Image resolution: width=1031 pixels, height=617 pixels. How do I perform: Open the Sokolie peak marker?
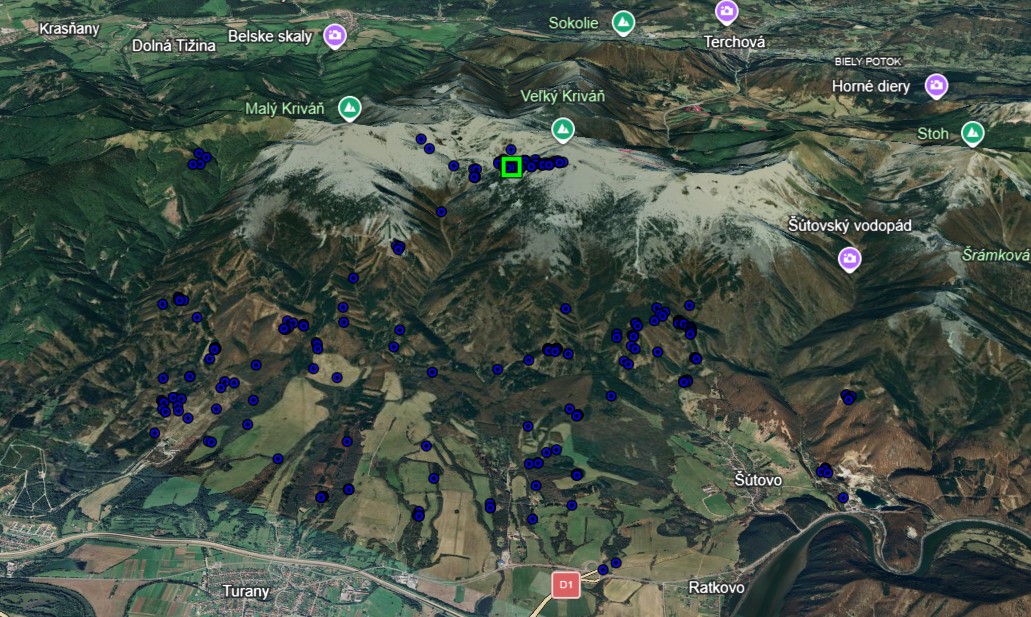(623, 24)
